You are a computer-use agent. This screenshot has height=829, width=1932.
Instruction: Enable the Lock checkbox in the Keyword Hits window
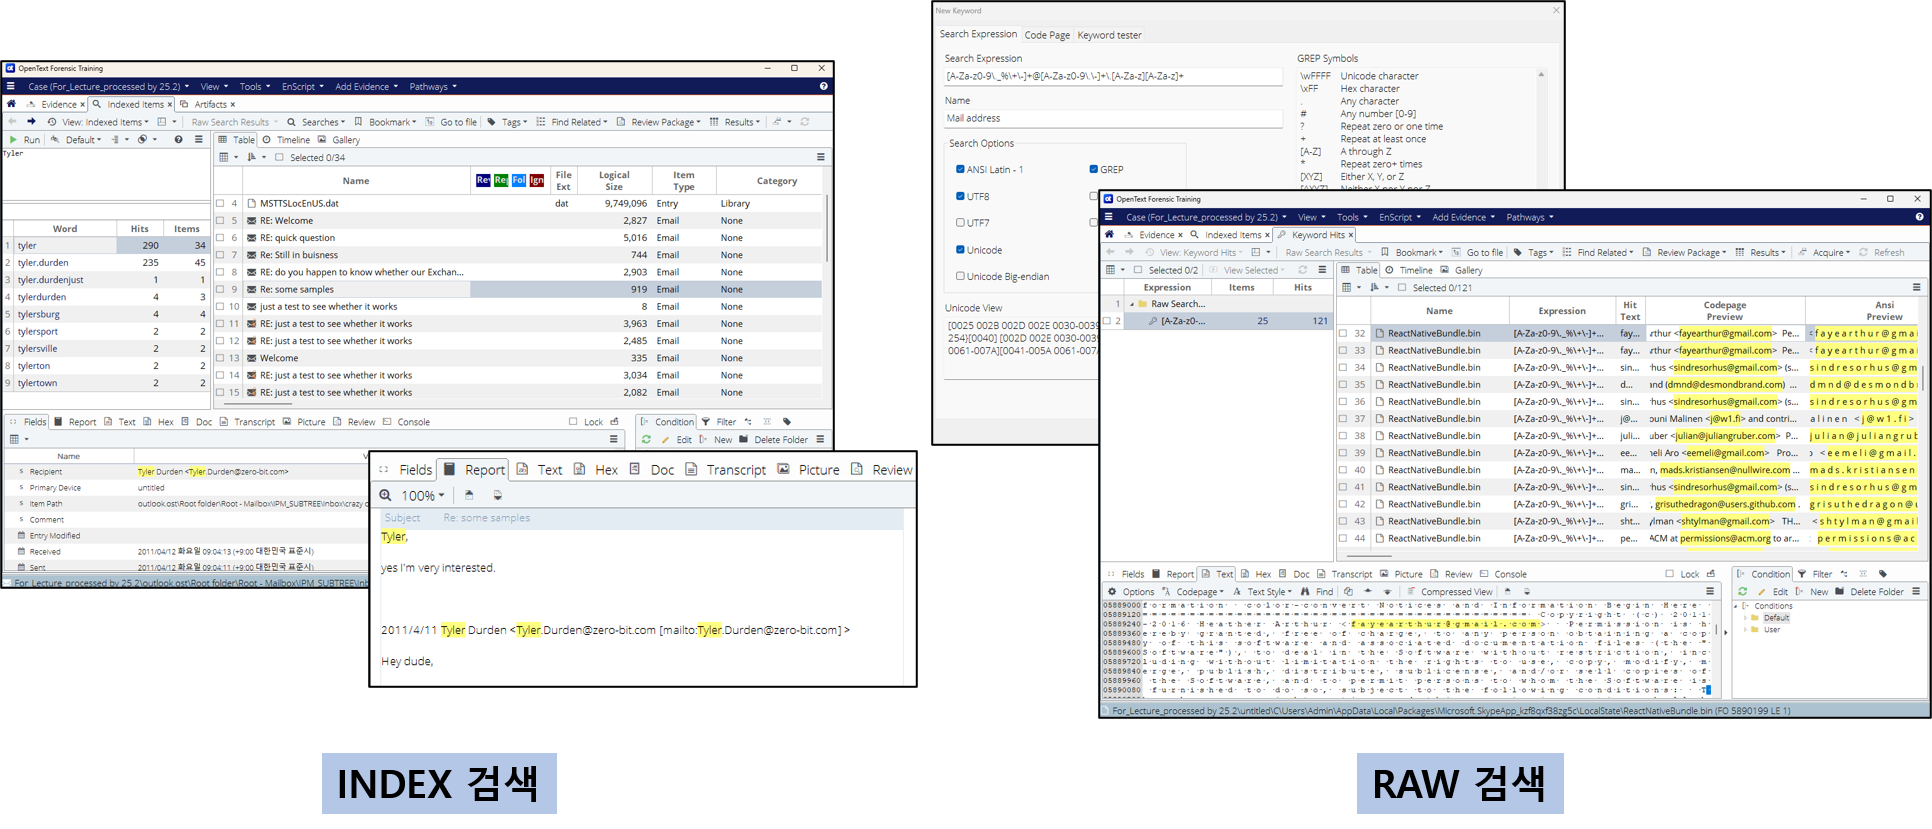coord(1670,574)
